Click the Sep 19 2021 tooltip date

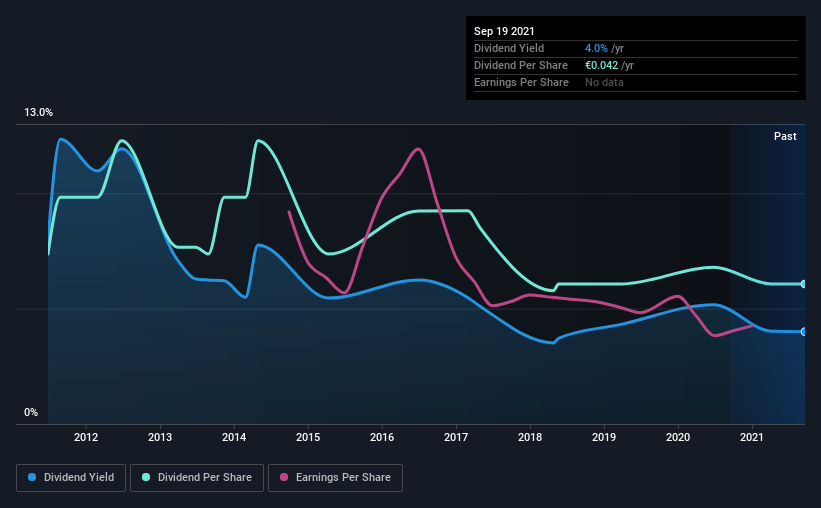pyautogui.click(x=504, y=31)
